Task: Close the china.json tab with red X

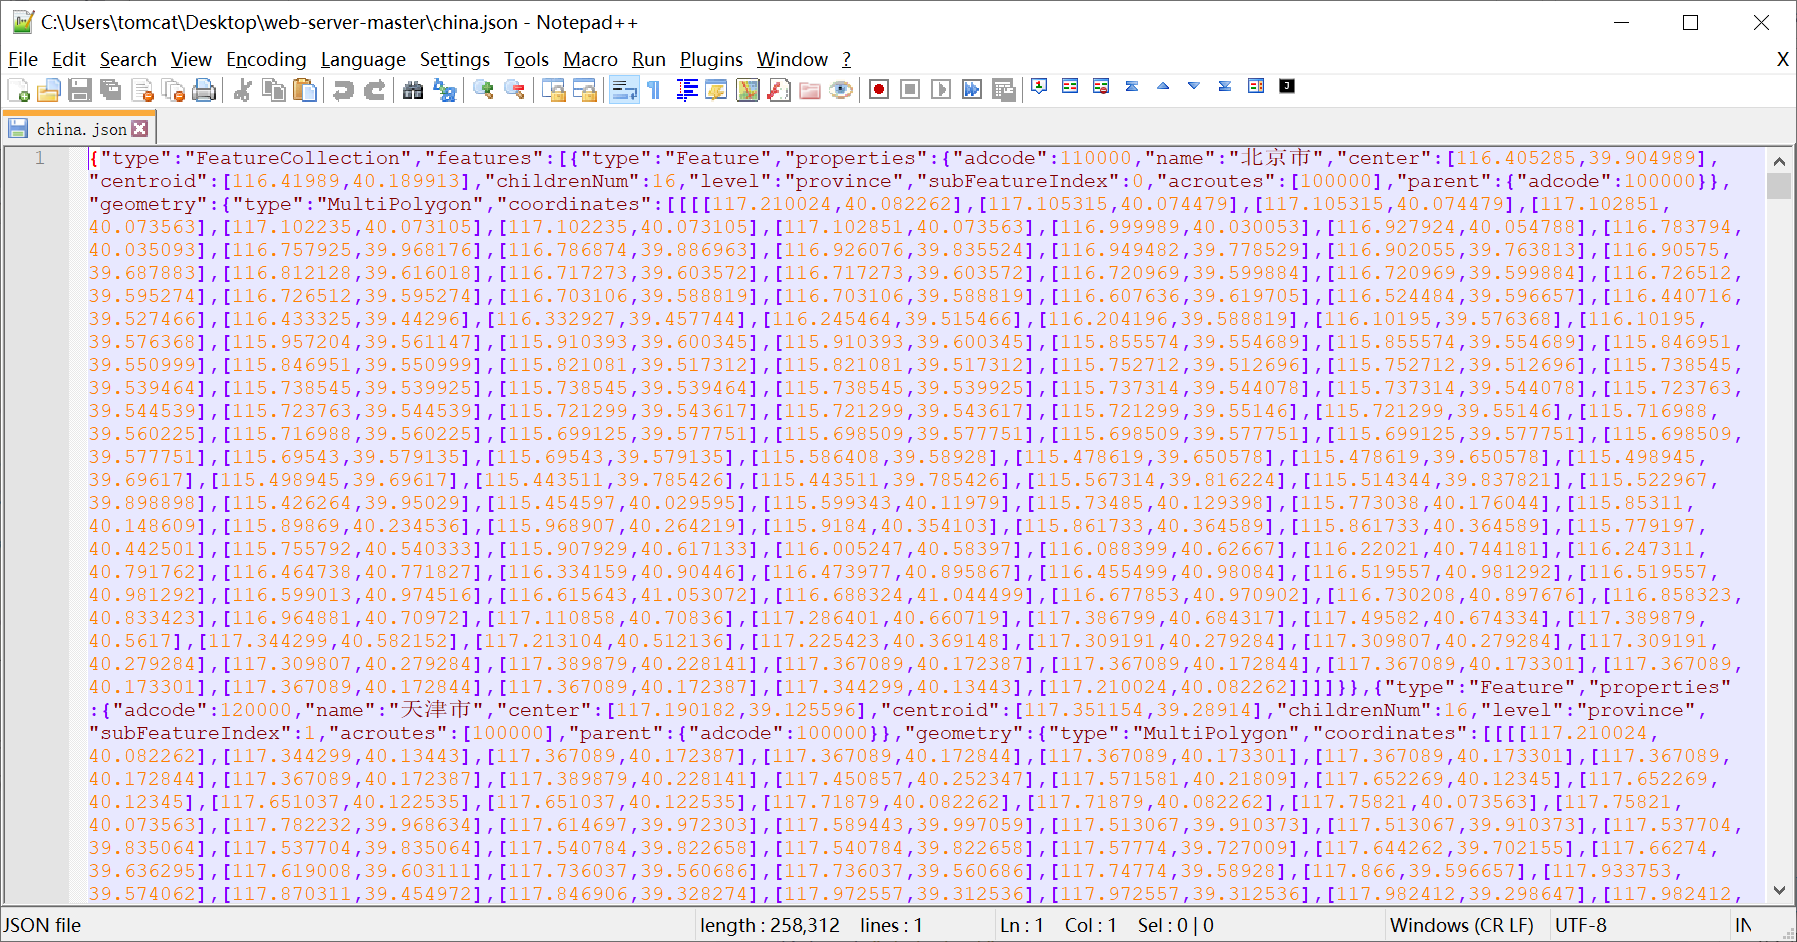Action: point(140,129)
